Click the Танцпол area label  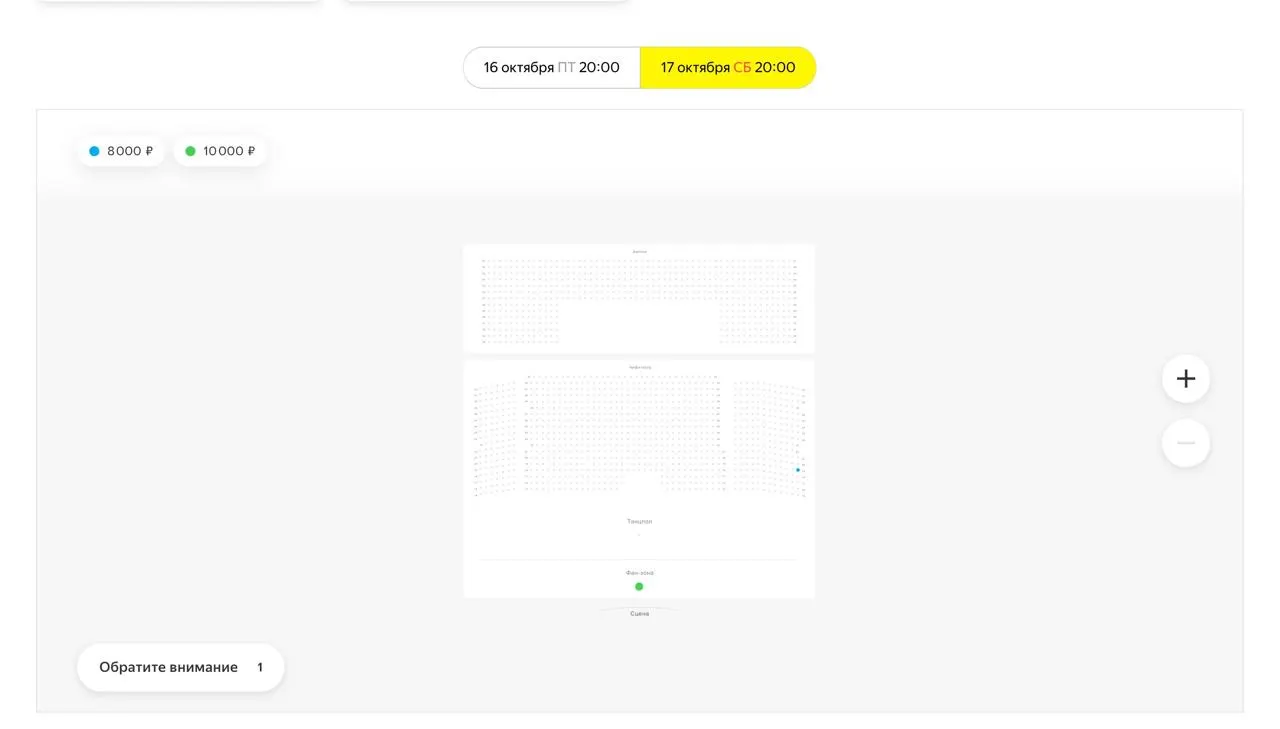coord(639,521)
